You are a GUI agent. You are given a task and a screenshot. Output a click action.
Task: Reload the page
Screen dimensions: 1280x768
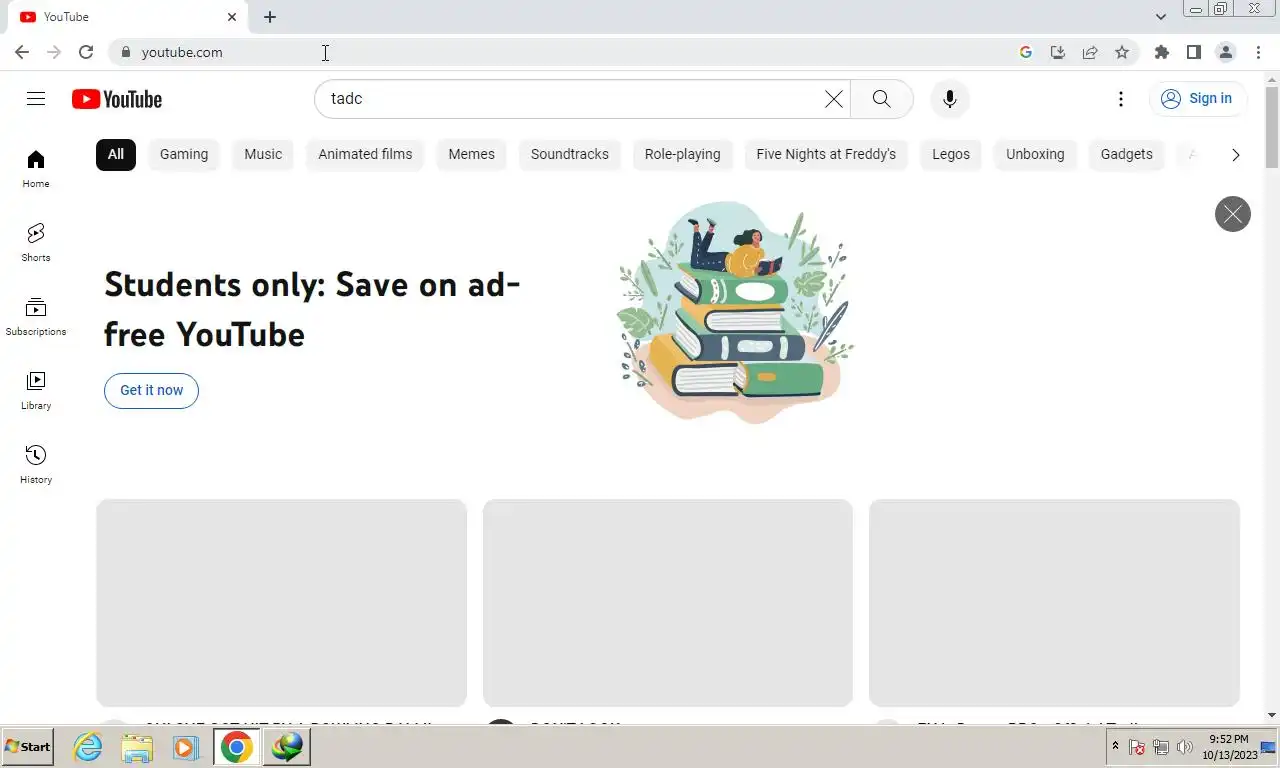(86, 52)
